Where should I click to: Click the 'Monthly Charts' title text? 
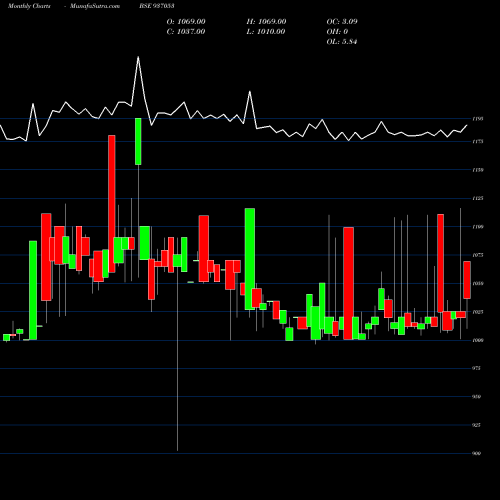pyautogui.click(x=29, y=6)
